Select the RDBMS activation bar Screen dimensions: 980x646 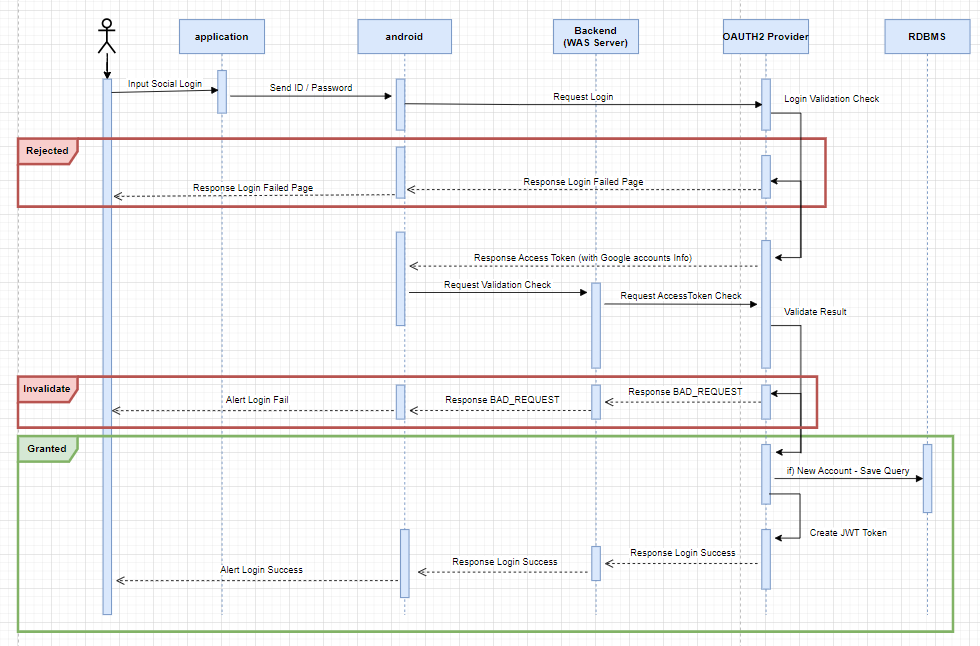tap(926, 480)
